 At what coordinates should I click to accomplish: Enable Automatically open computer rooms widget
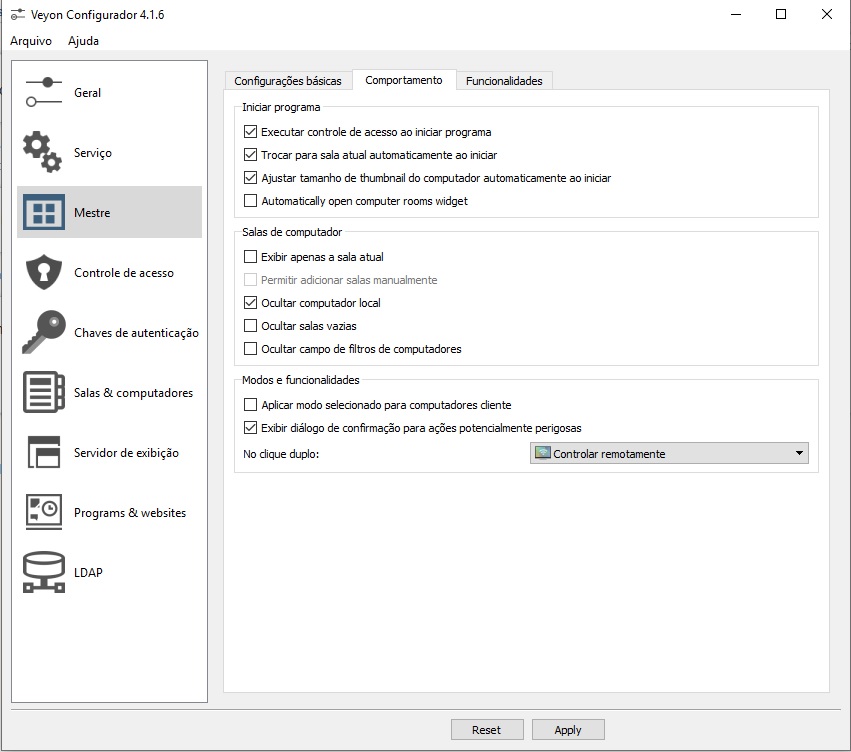(x=251, y=201)
